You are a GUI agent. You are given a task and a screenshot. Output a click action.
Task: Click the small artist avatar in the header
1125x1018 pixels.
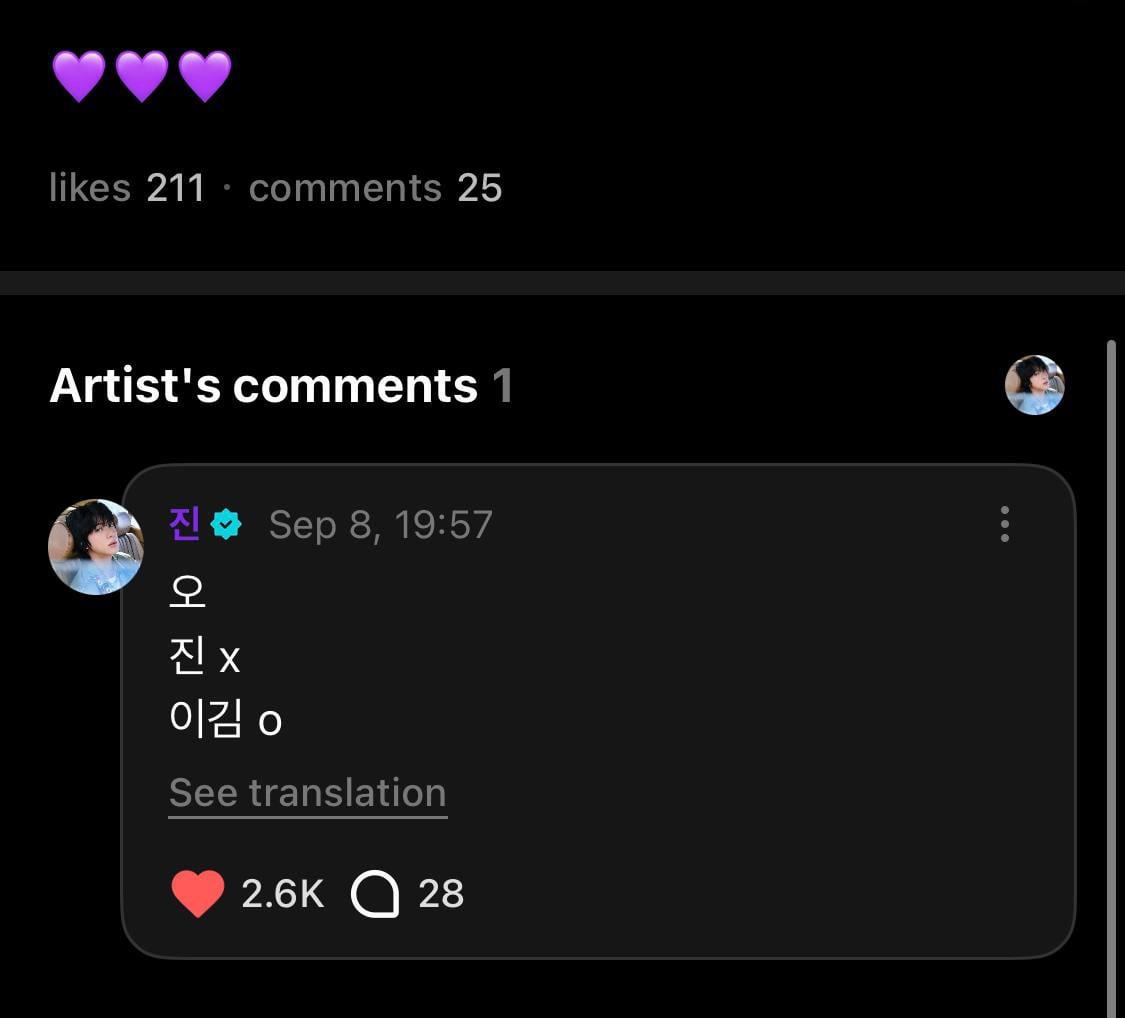(1034, 385)
